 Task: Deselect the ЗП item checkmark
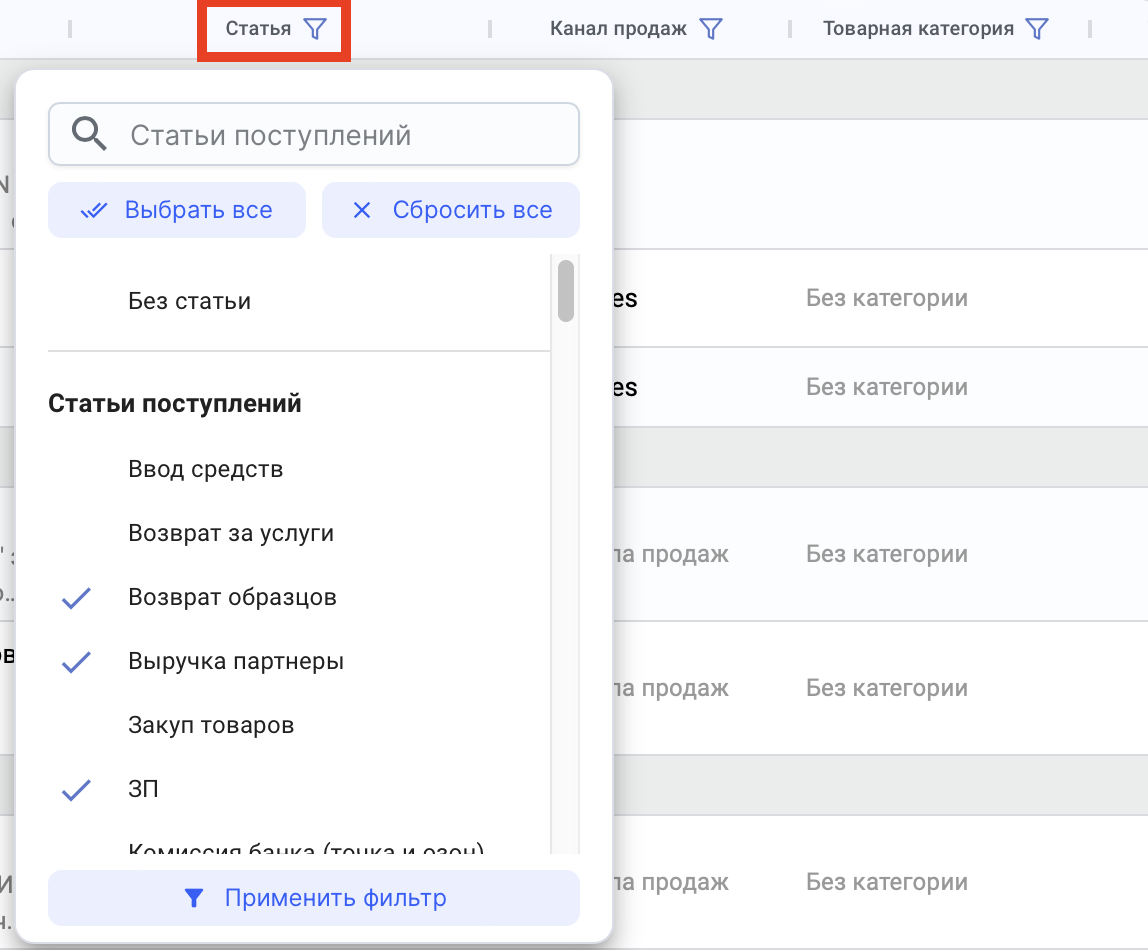(x=77, y=790)
